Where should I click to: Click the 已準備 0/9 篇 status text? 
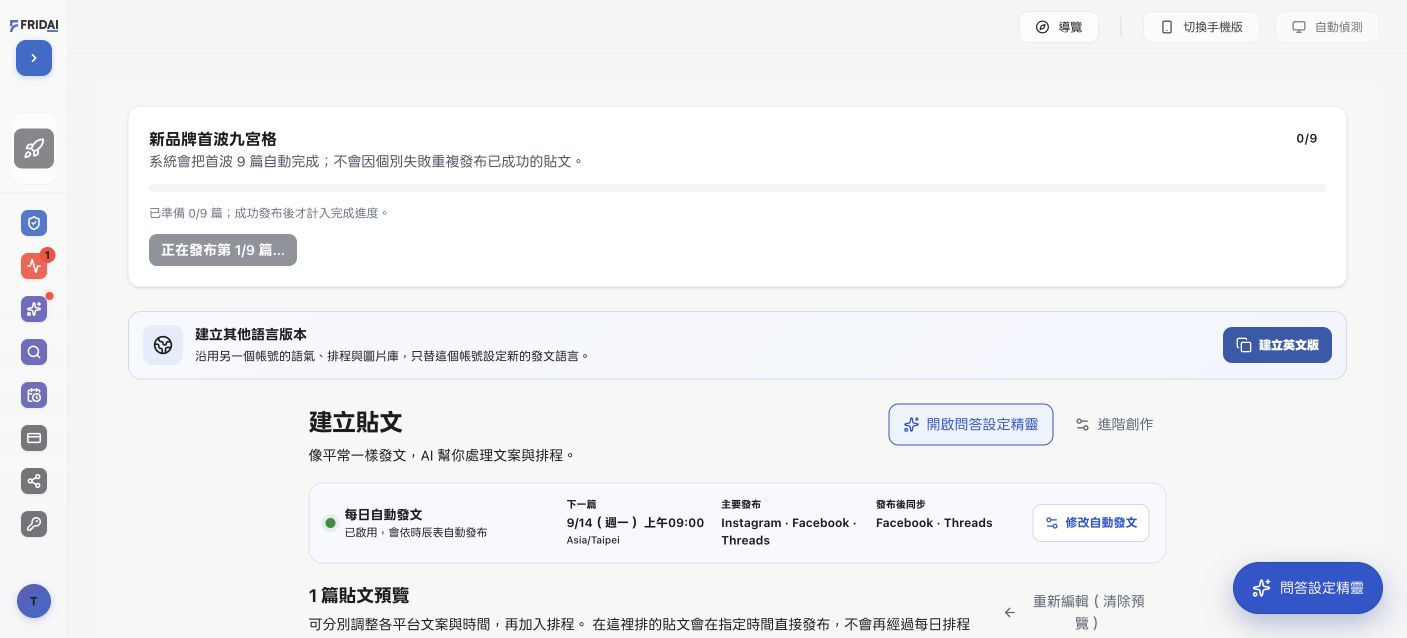click(268, 213)
